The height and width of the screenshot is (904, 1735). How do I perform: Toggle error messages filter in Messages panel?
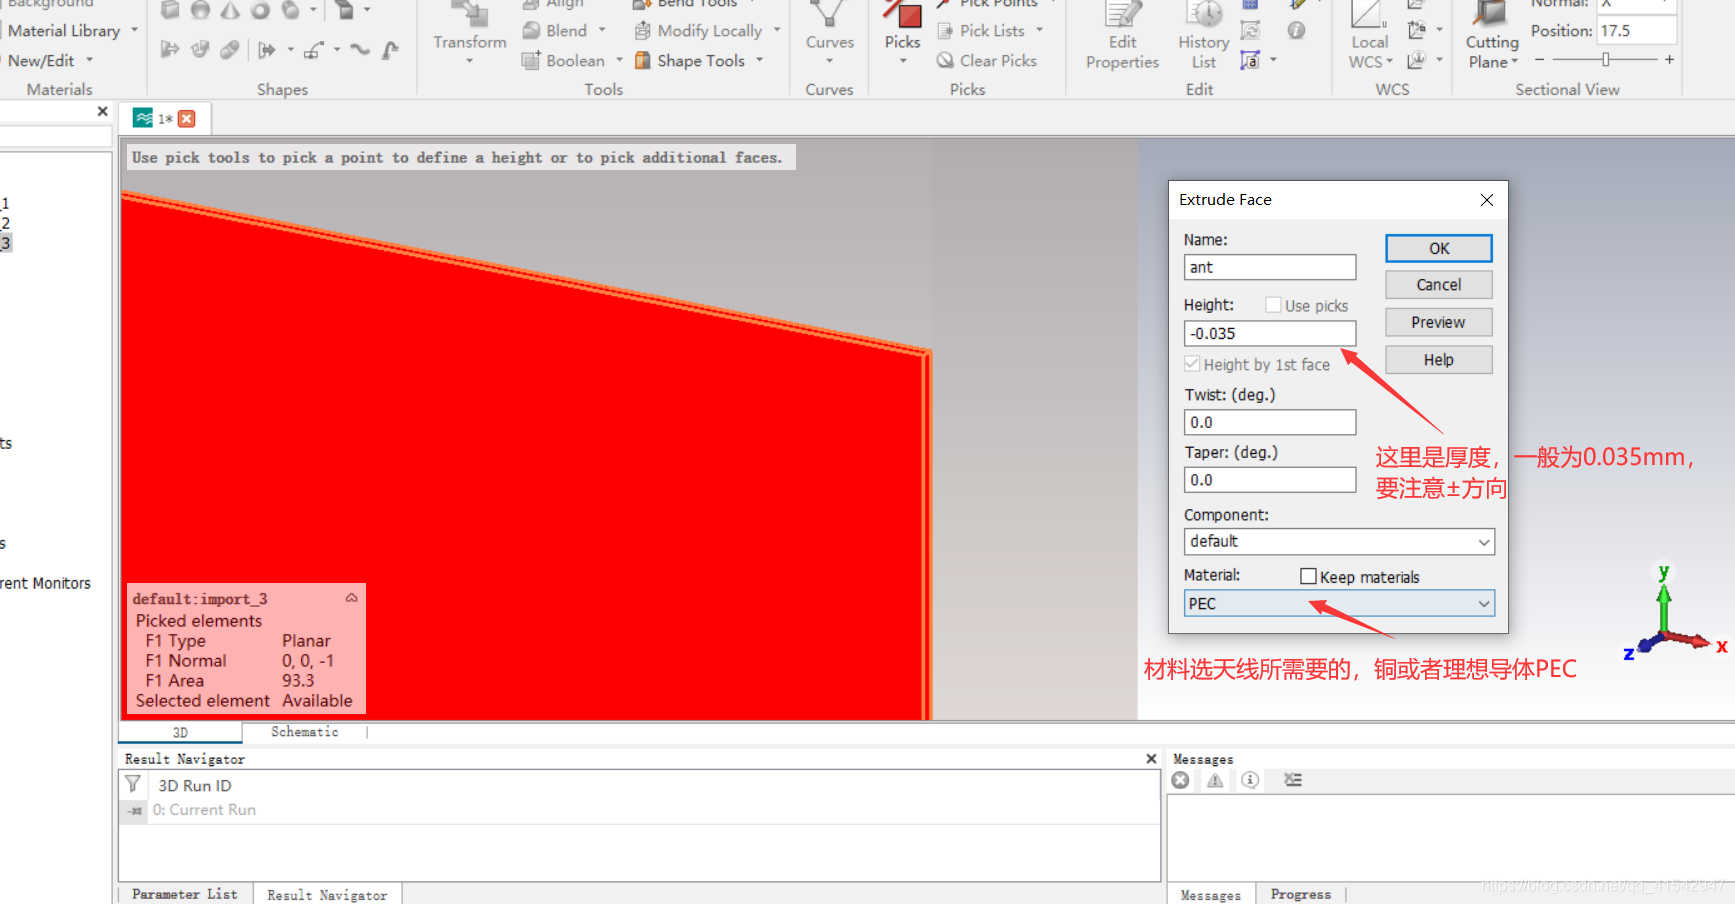[x=1181, y=780]
